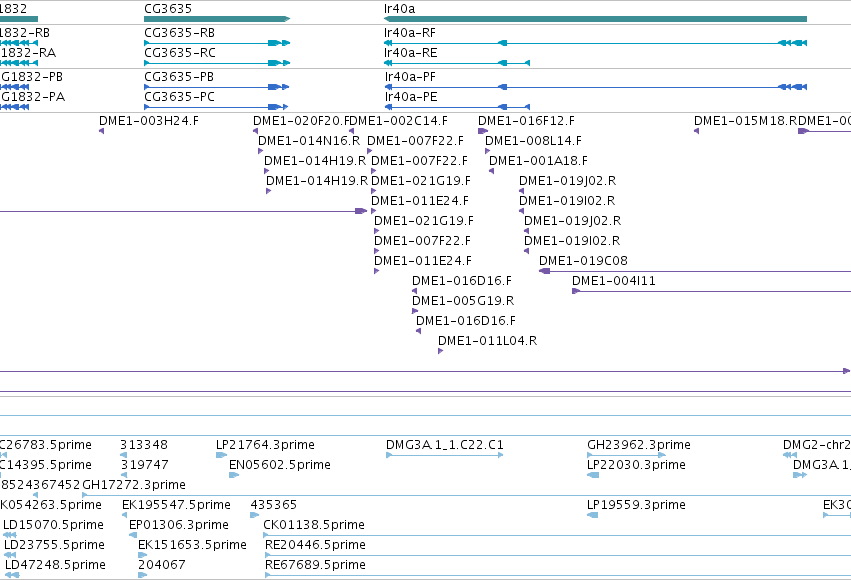Select the GH17272.3prime EST label
The height and width of the screenshot is (580, 851).
134,485
